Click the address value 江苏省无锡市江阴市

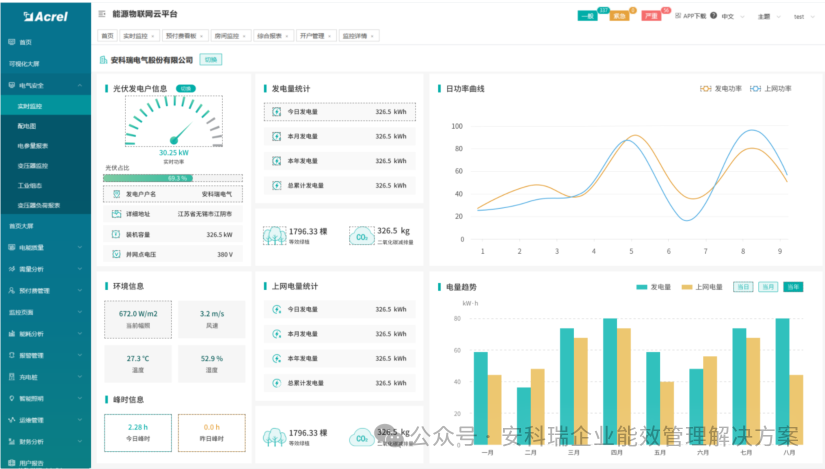tap(205, 214)
